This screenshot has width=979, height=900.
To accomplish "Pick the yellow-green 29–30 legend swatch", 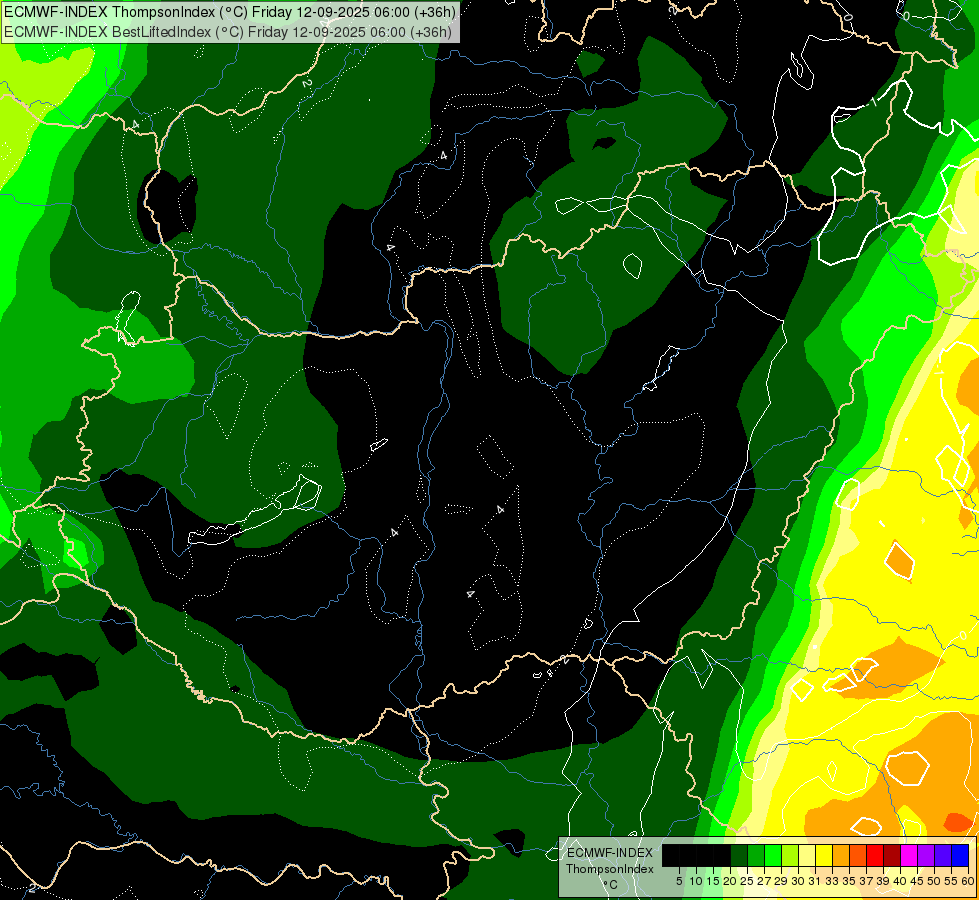I will coord(790,855).
